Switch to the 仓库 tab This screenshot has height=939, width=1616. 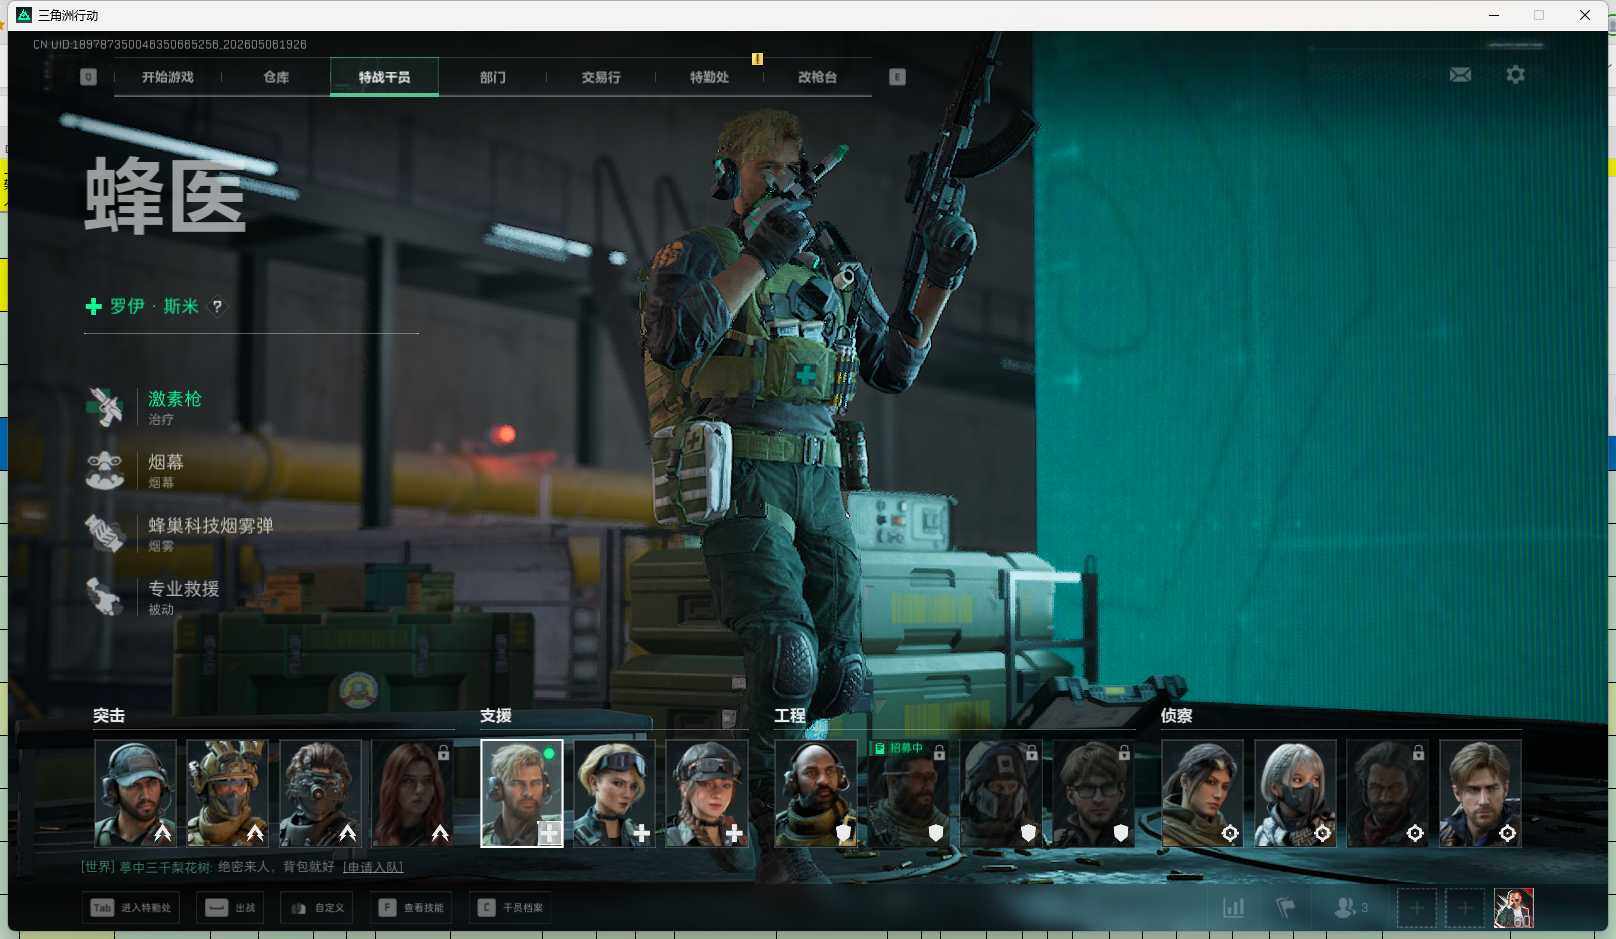pos(276,77)
